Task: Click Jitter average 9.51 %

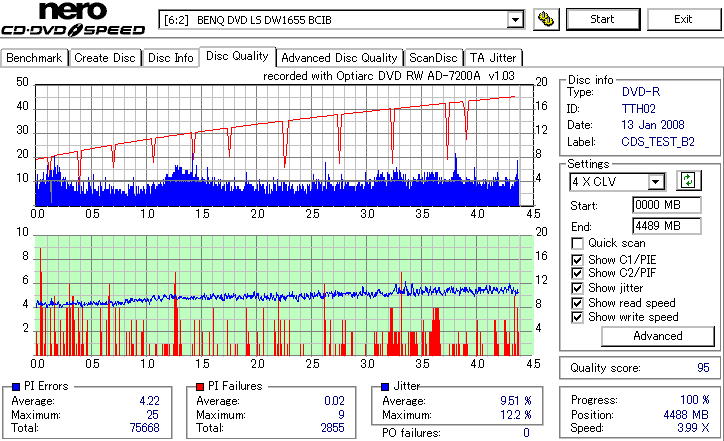Action: 516,401
